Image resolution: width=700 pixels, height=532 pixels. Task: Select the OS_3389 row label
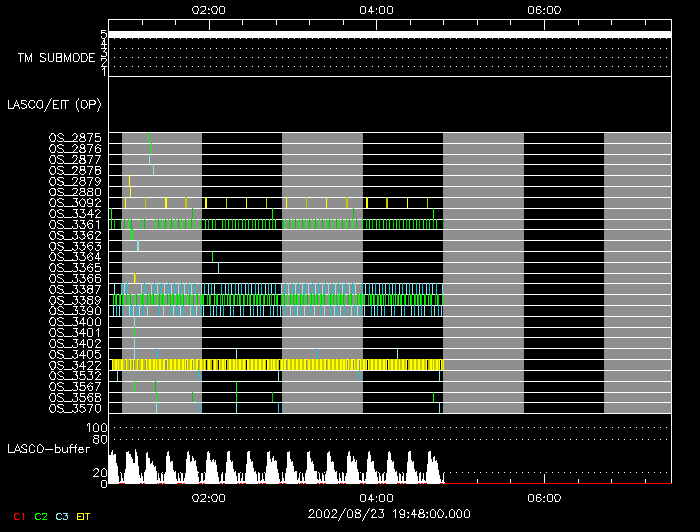tap(74, 300)
